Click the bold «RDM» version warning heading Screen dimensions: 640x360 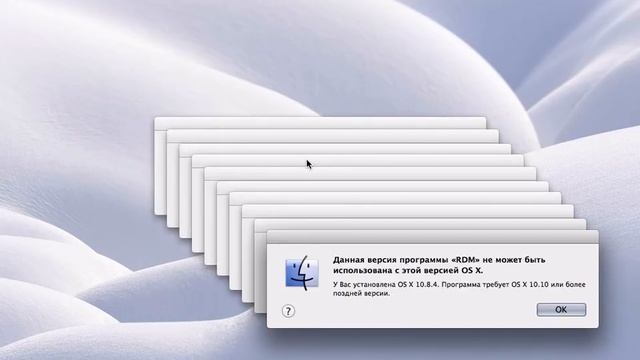(439, 265)
